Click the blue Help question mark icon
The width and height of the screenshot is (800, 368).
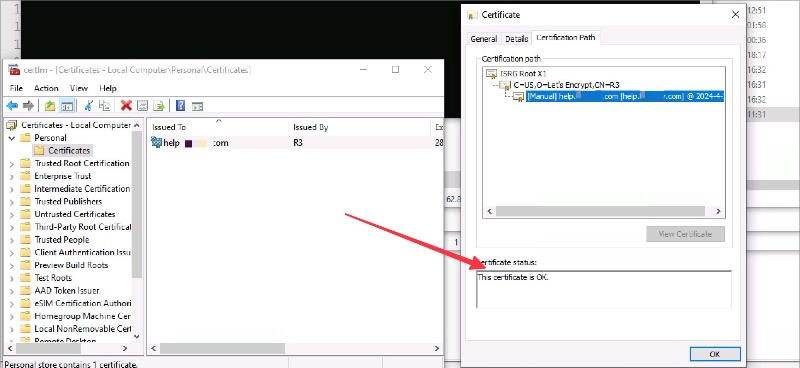pos(180,106)
